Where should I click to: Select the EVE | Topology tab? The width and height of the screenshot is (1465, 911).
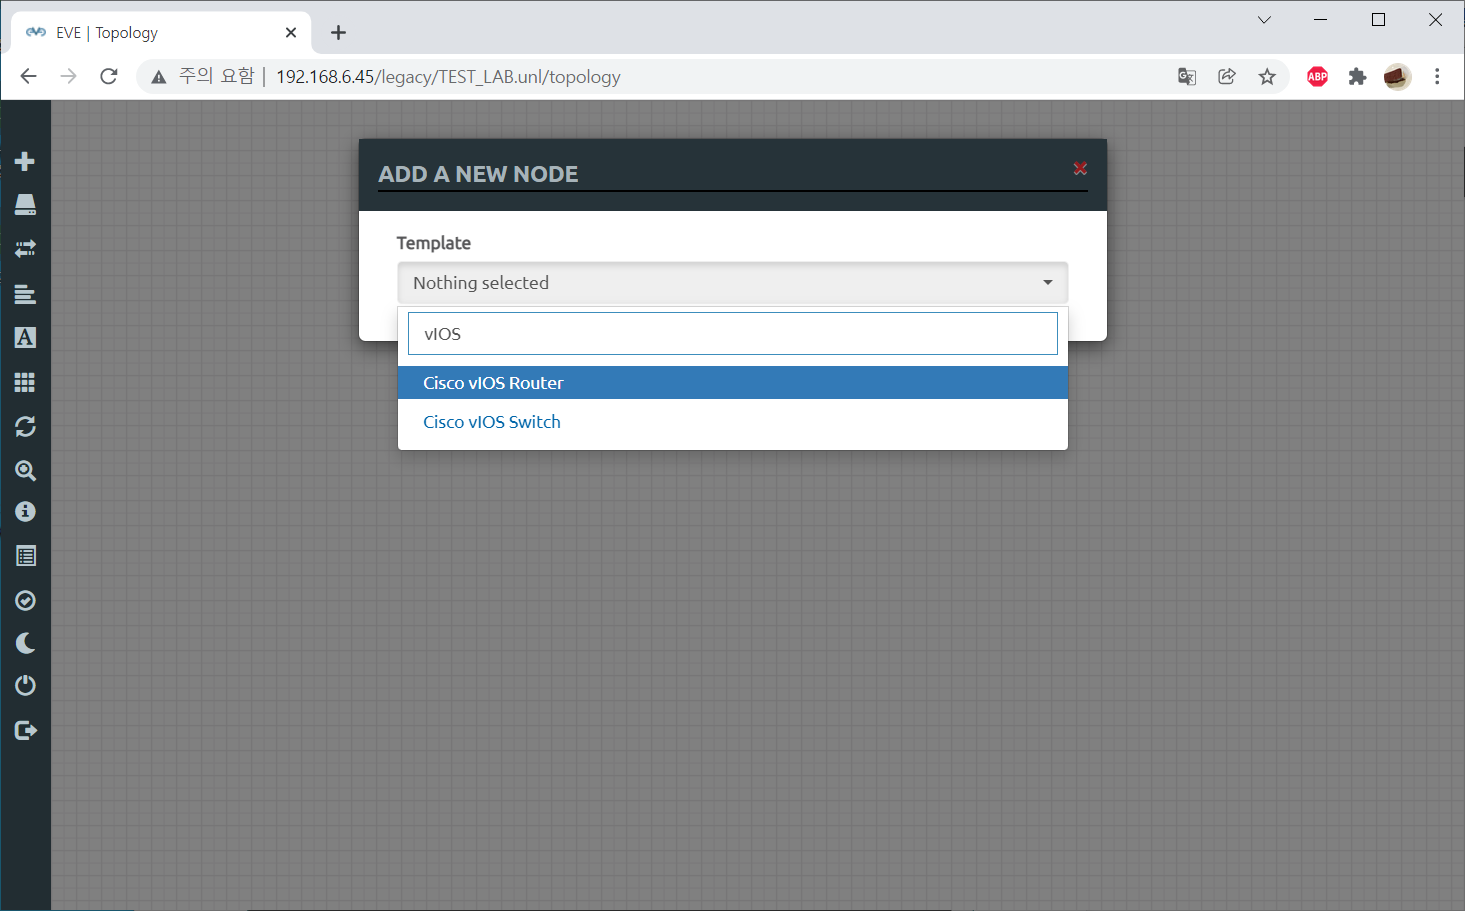click(x=161, y=33)
